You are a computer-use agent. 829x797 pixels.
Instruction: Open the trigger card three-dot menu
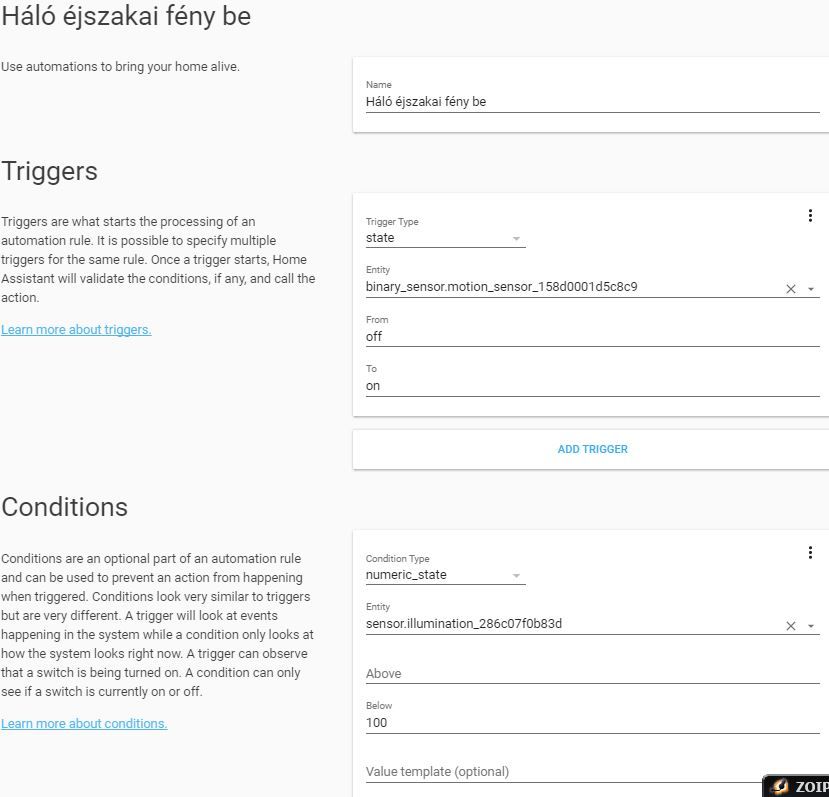(810, 216)
